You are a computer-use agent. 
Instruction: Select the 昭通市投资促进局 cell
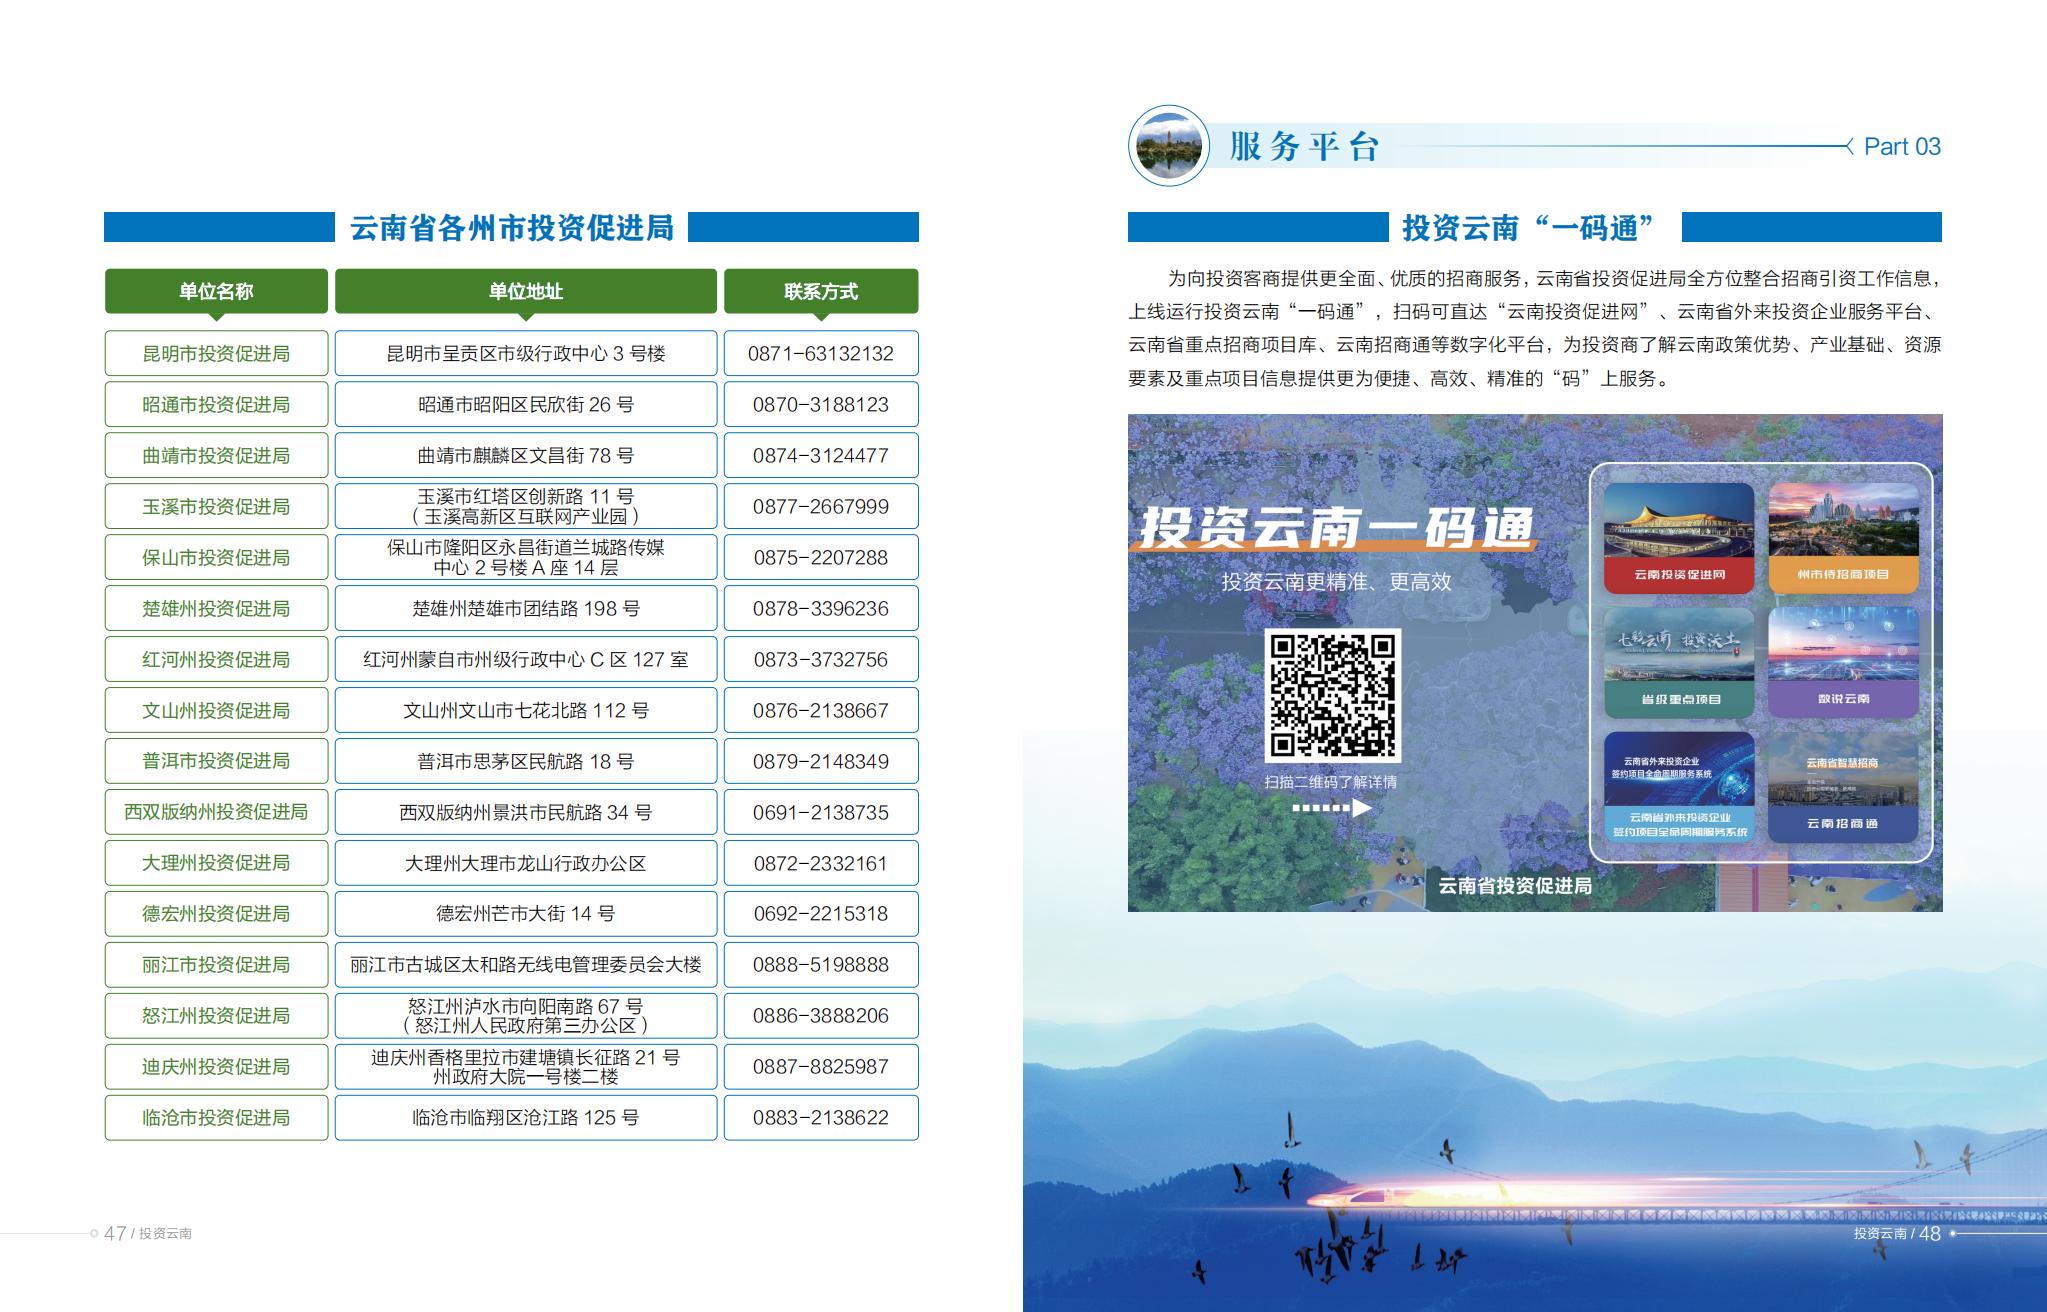click(x=216, y=405)
